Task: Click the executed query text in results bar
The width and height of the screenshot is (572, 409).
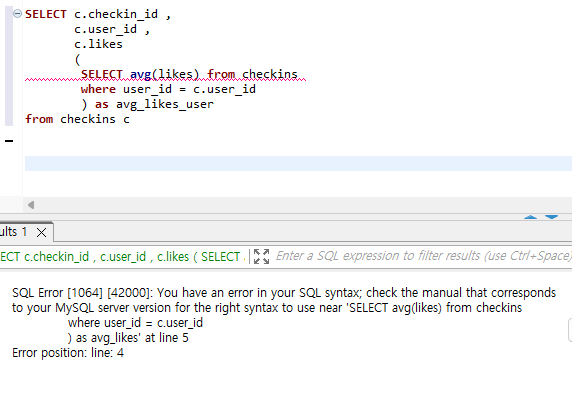Action: 122,256
